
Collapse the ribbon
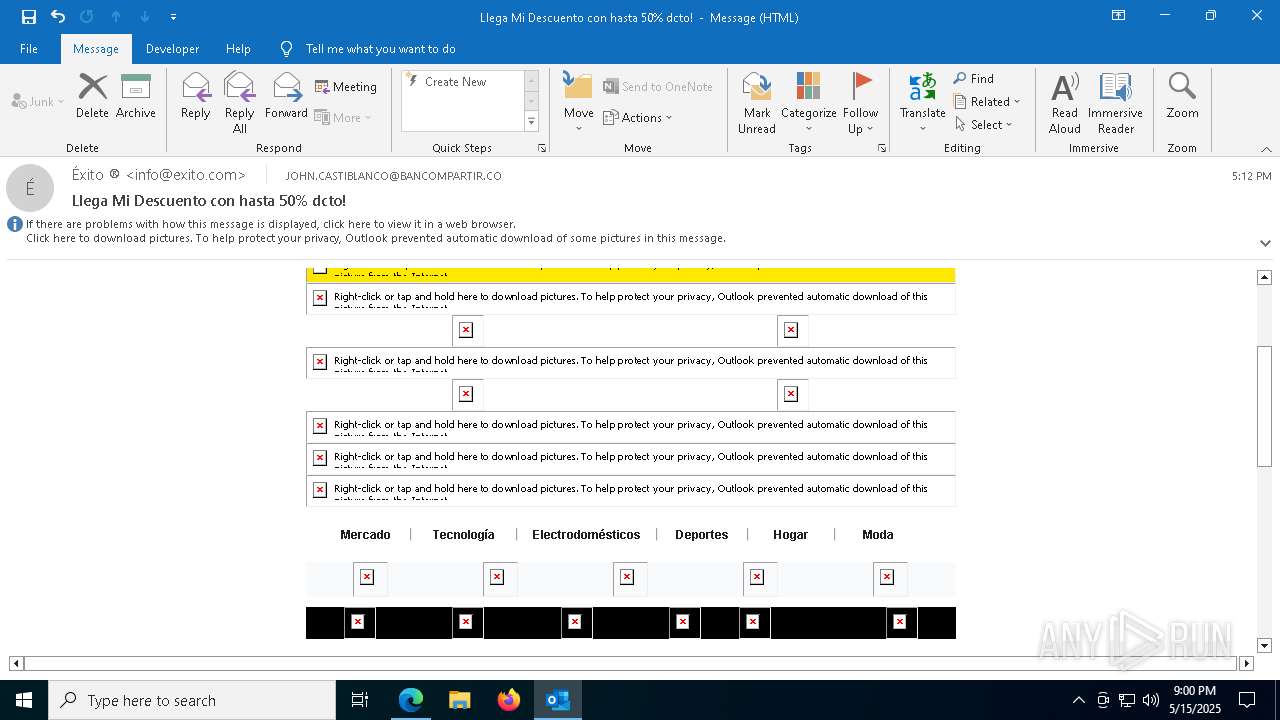[x=1266, y=149]
